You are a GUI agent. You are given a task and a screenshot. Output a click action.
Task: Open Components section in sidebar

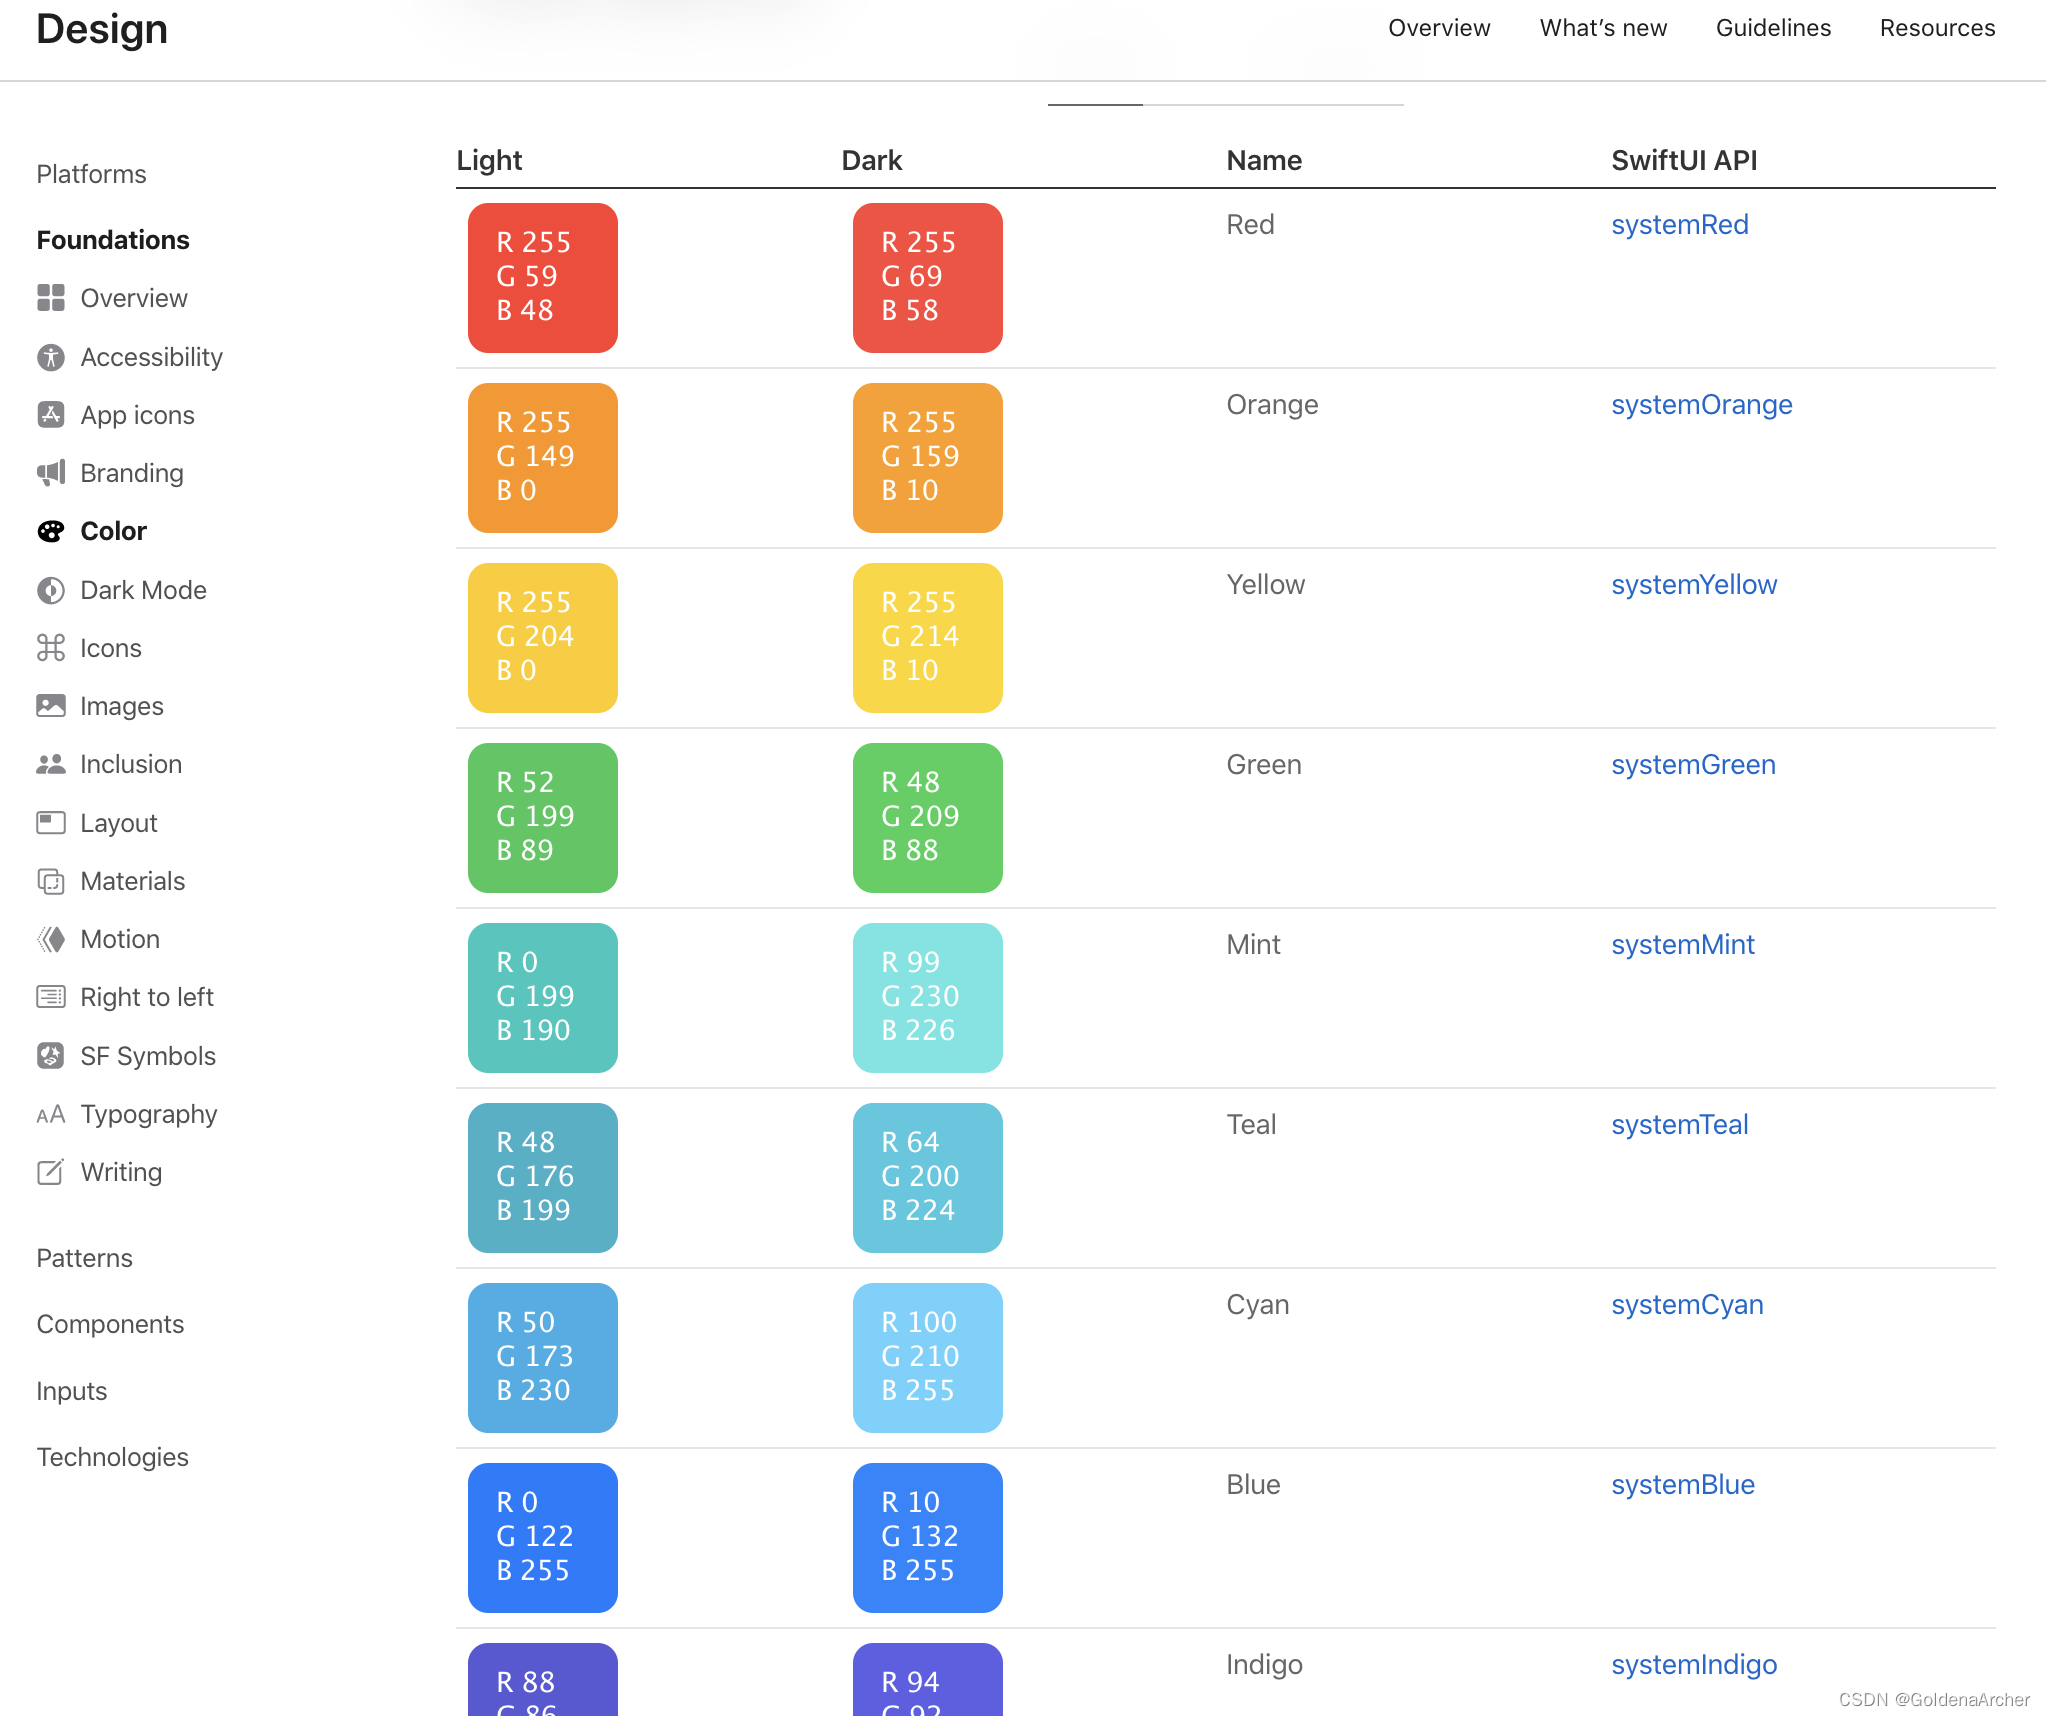point(110,1324)
